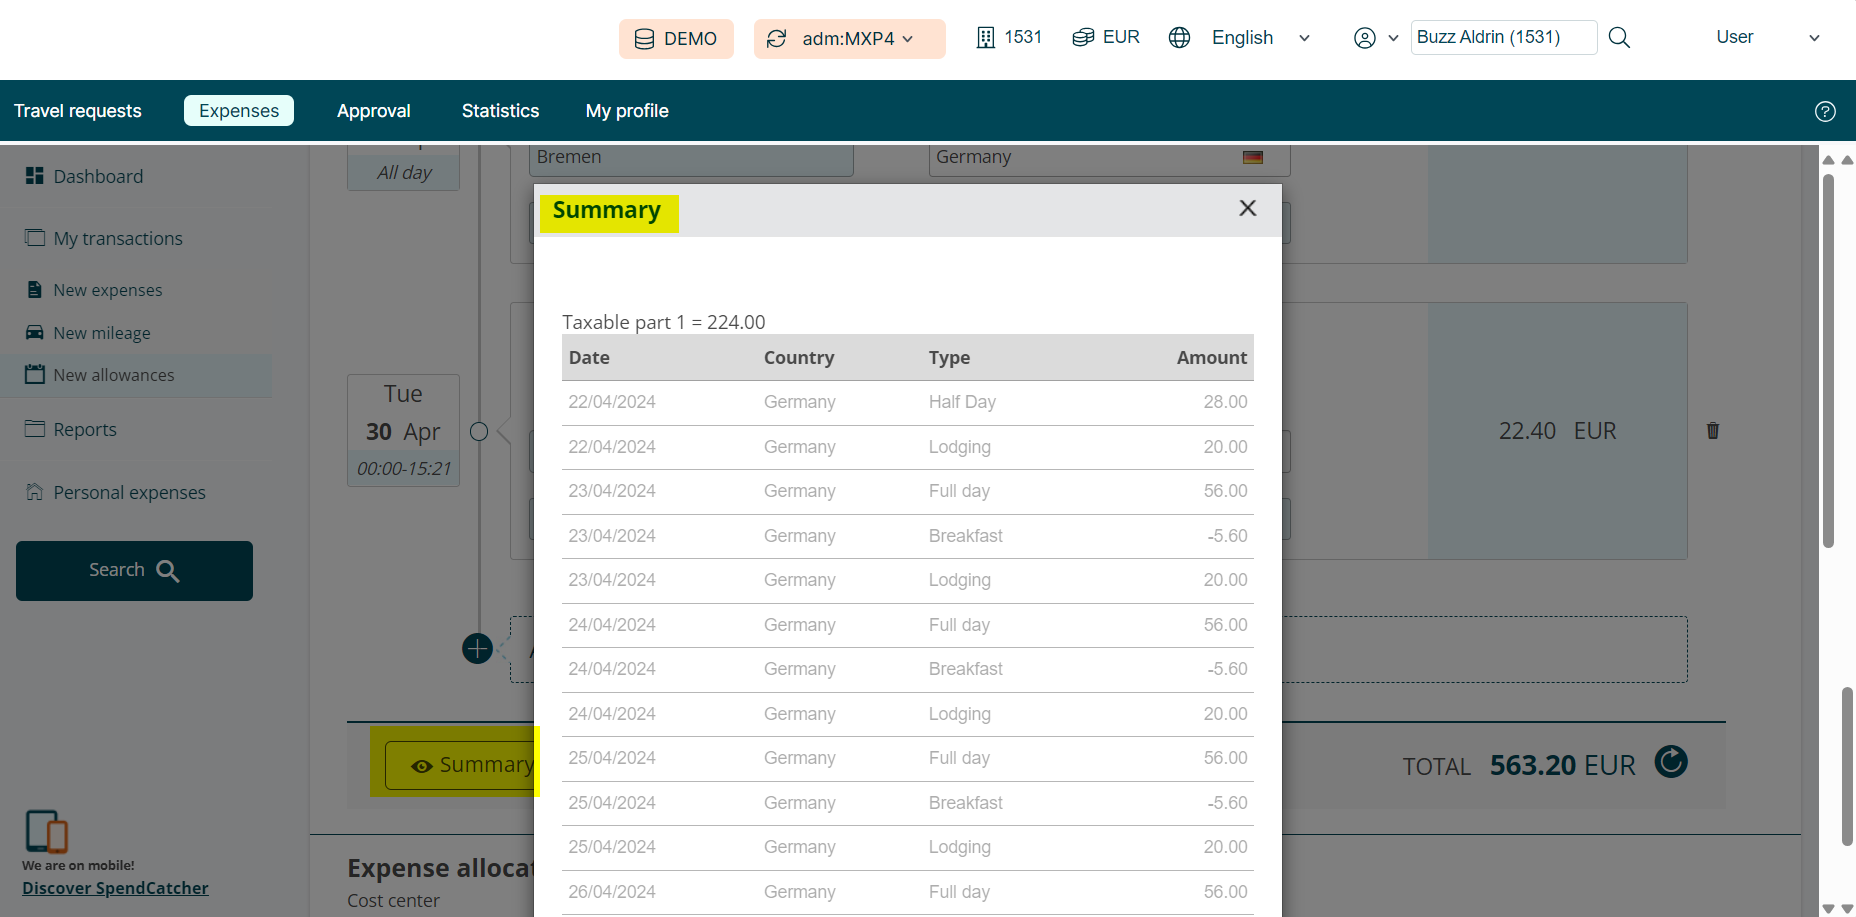Delete the 30 Apr allowance with trash icon

1713,431
